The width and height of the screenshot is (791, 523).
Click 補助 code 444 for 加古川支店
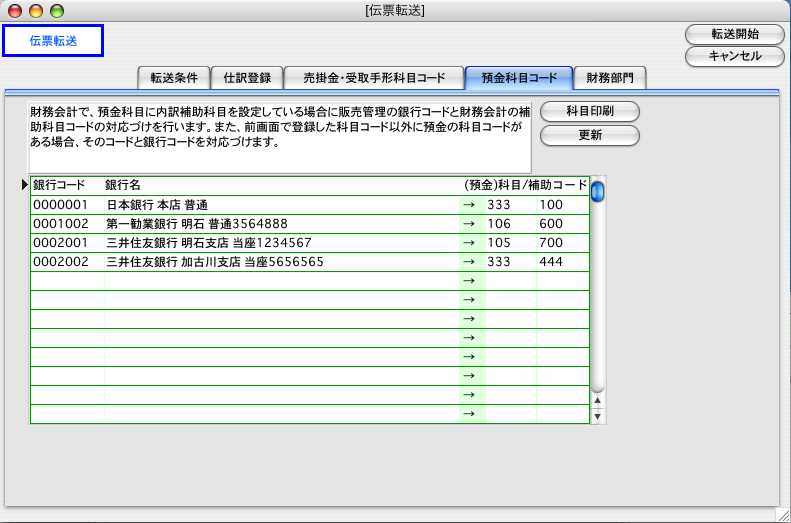[x=551, y=262]
